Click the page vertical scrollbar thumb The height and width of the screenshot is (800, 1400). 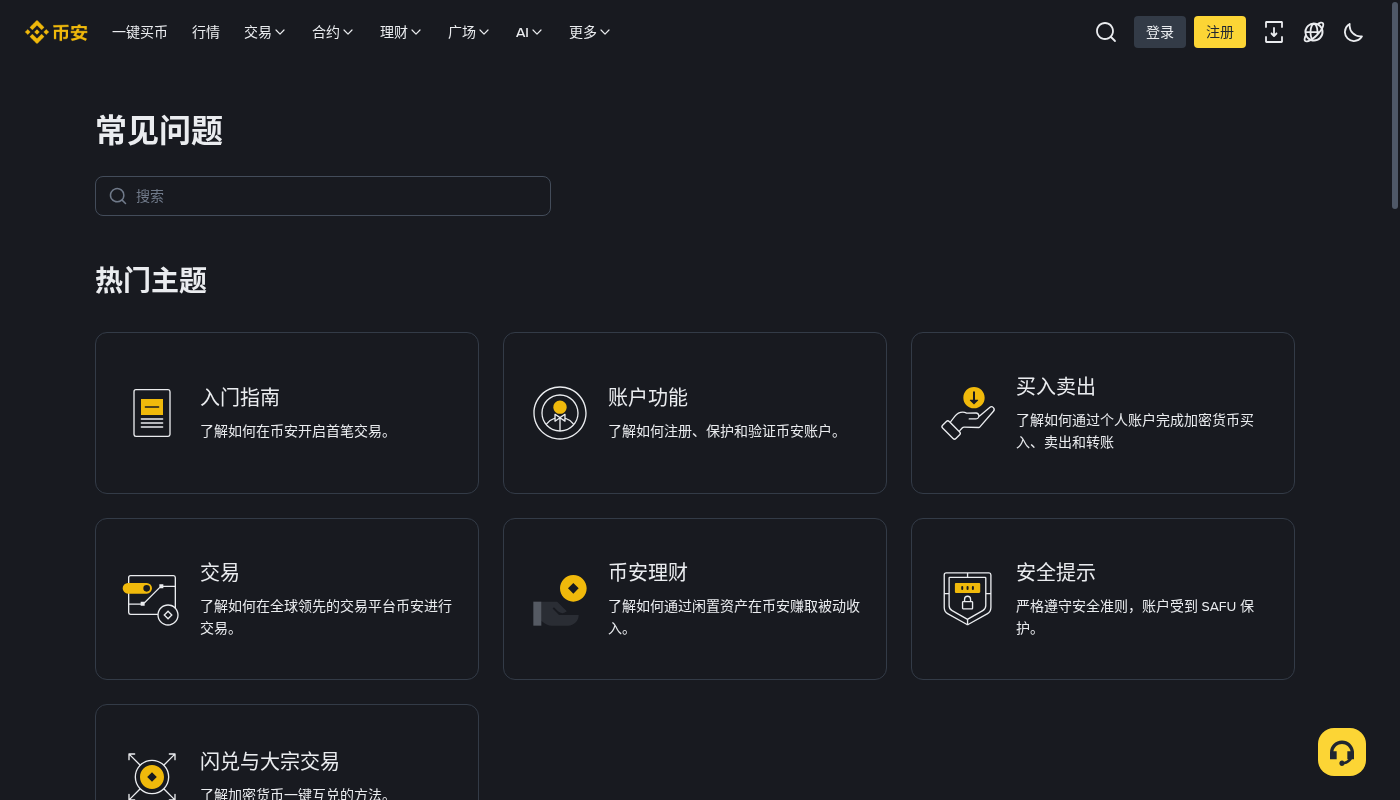pyautogui.click(x=1395, y=105)
